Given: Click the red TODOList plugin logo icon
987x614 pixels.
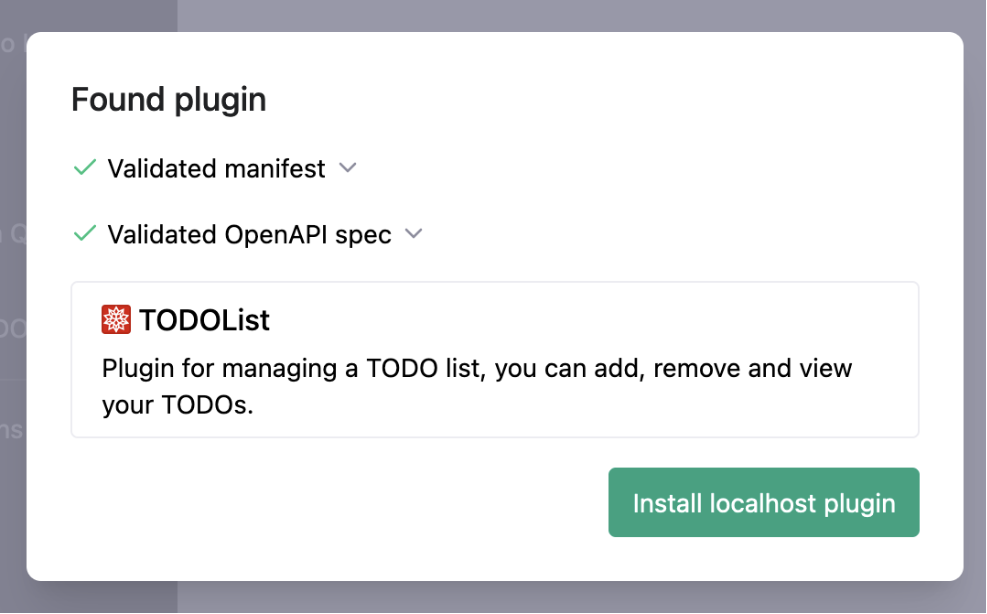Looking at the screenshot, I should (x=117, y=320).
